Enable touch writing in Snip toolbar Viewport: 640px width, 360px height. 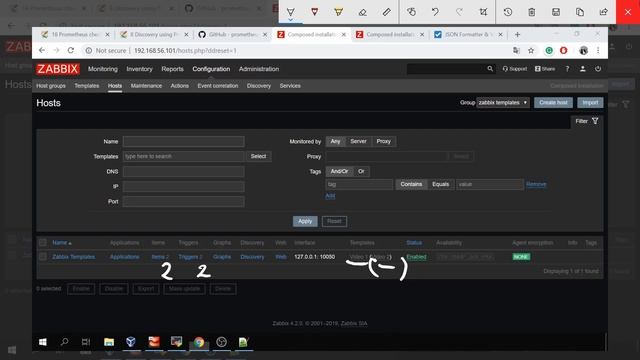click(x=411, y=12)
